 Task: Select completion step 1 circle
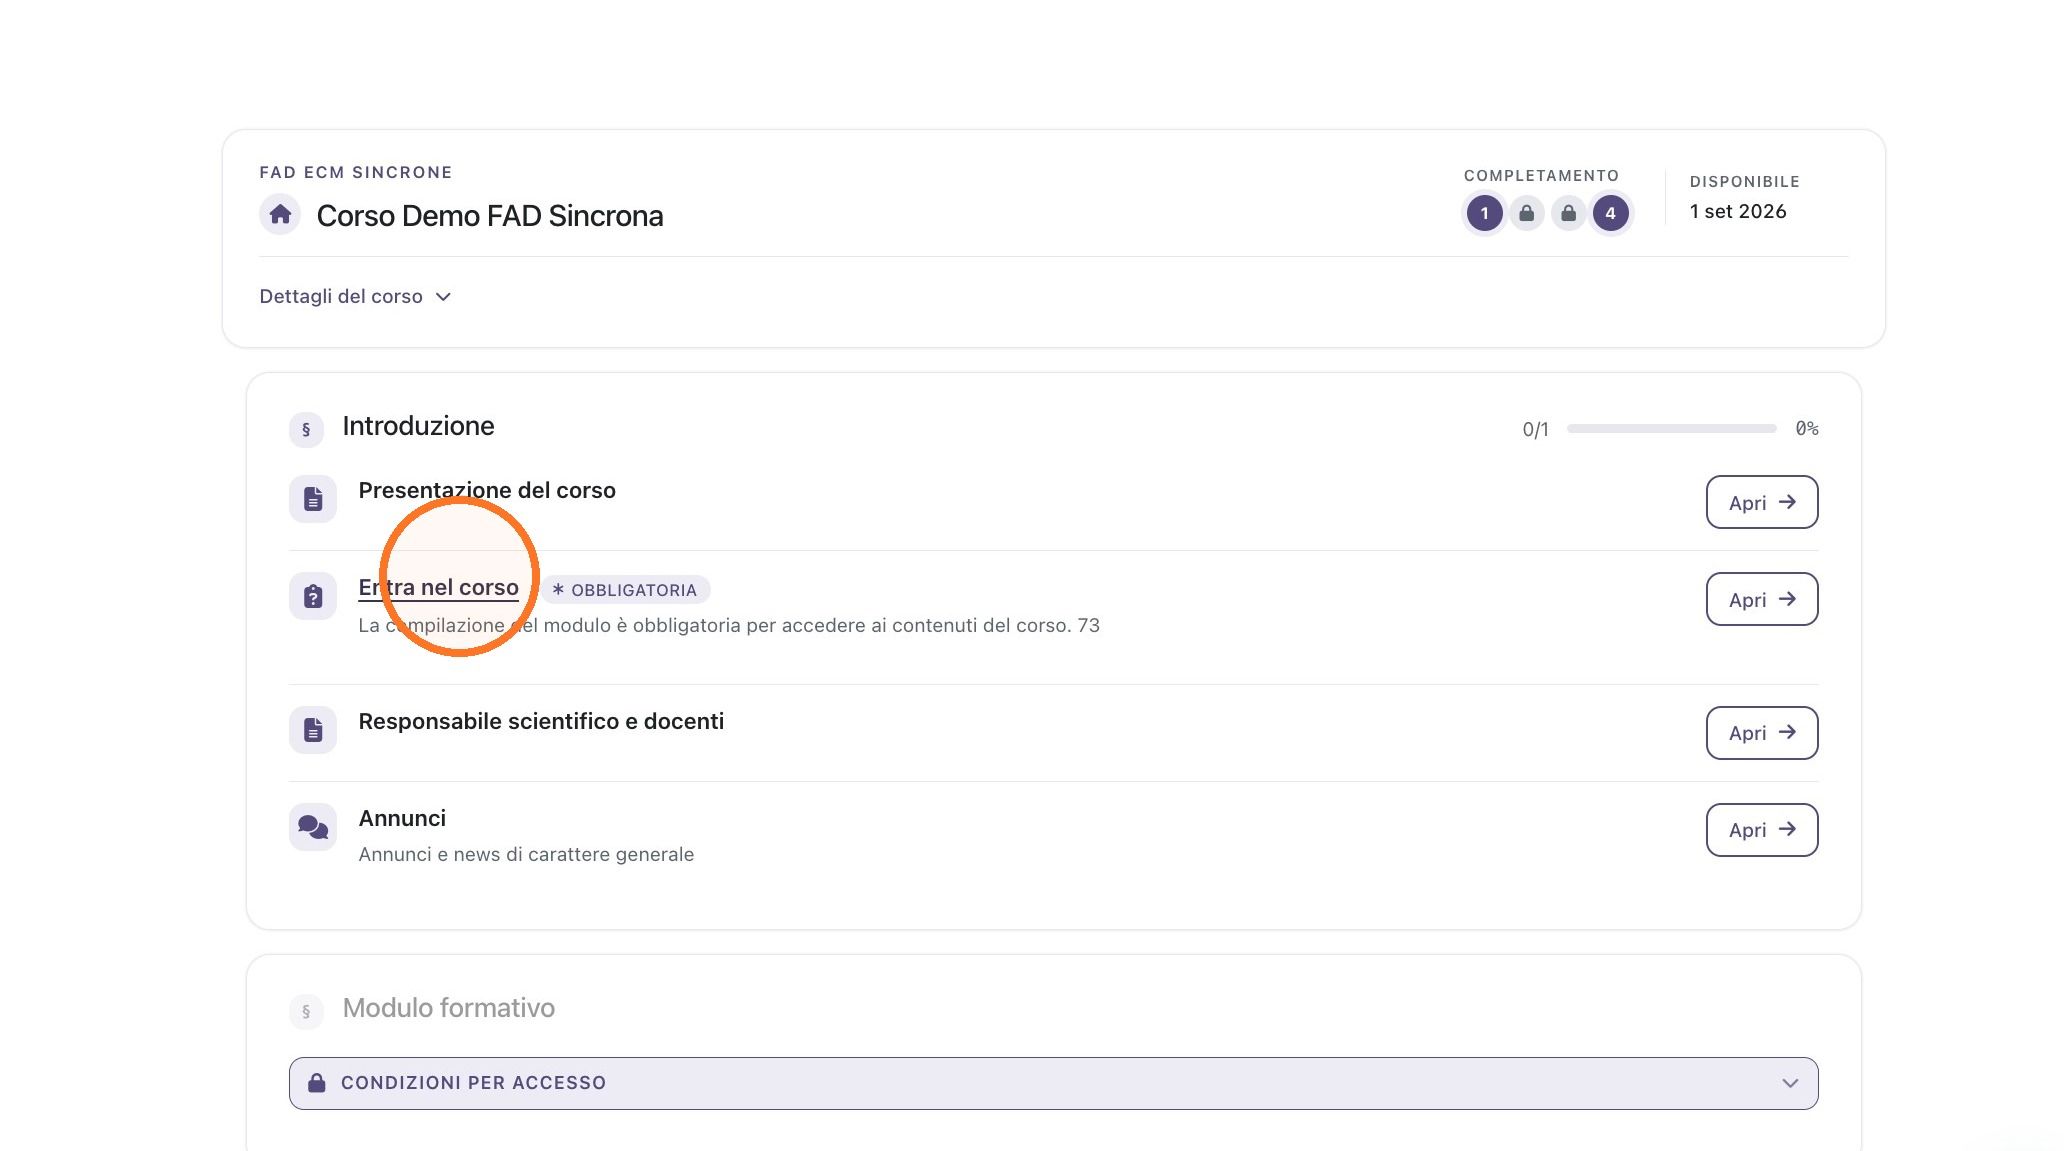tap(1484, 213)
